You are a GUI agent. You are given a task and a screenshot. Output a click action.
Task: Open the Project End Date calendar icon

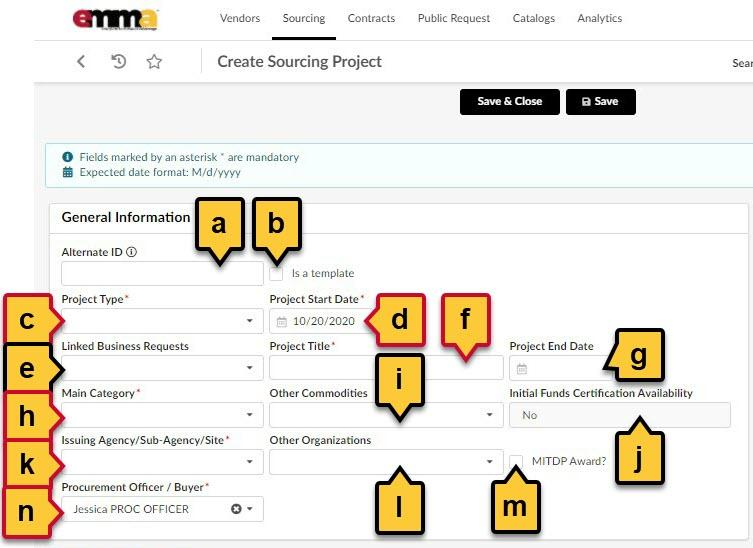[522, 369]
